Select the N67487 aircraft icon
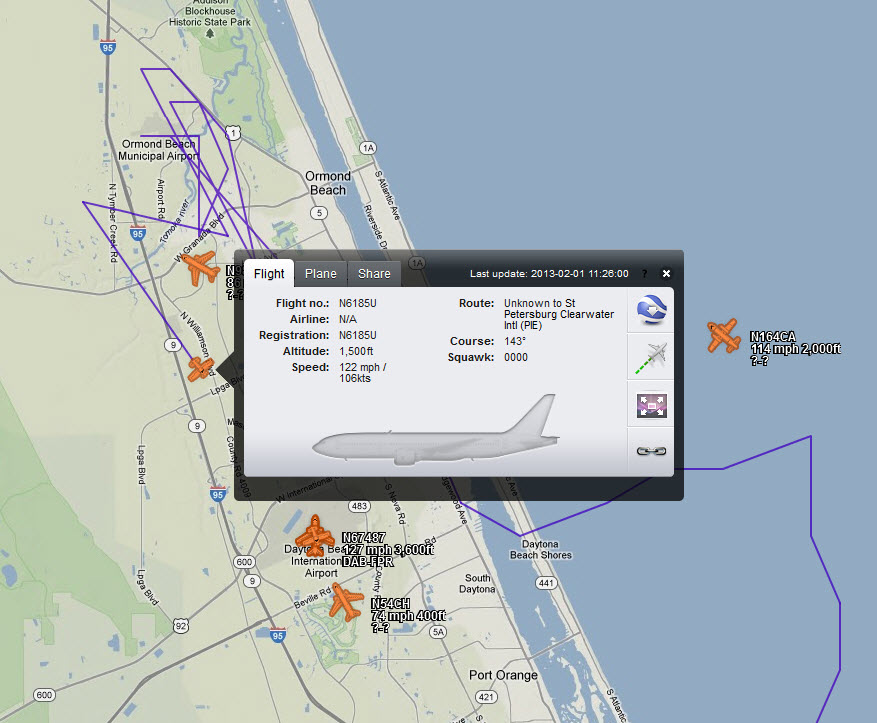877x723 pixels. pyautogui.click(x=317, y=536)
